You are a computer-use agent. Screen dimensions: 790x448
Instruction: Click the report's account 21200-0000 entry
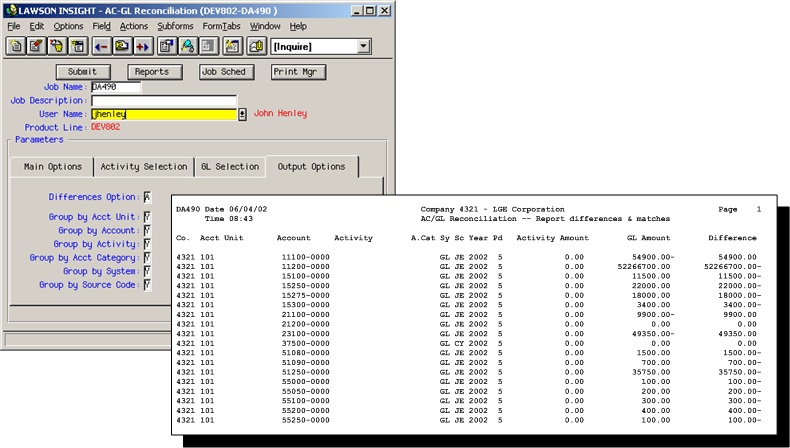coord(305,324)
